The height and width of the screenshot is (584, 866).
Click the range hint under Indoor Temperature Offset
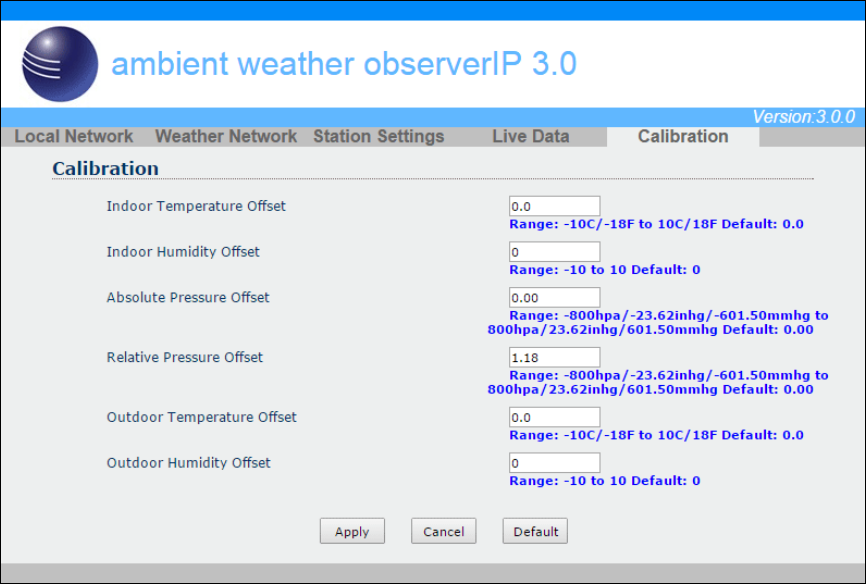click(656, 224)
